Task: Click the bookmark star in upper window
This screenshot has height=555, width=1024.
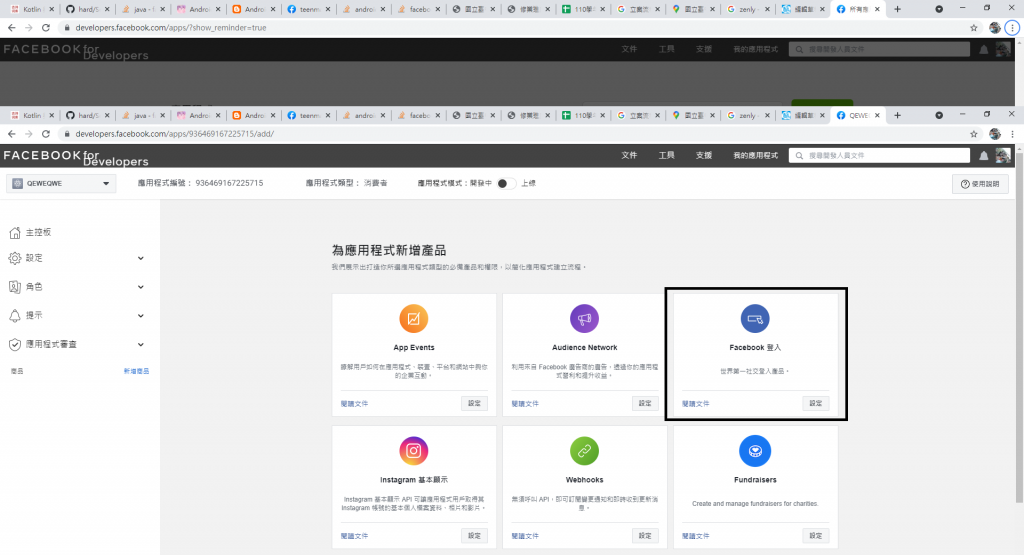Action: [x=974, y=28]
